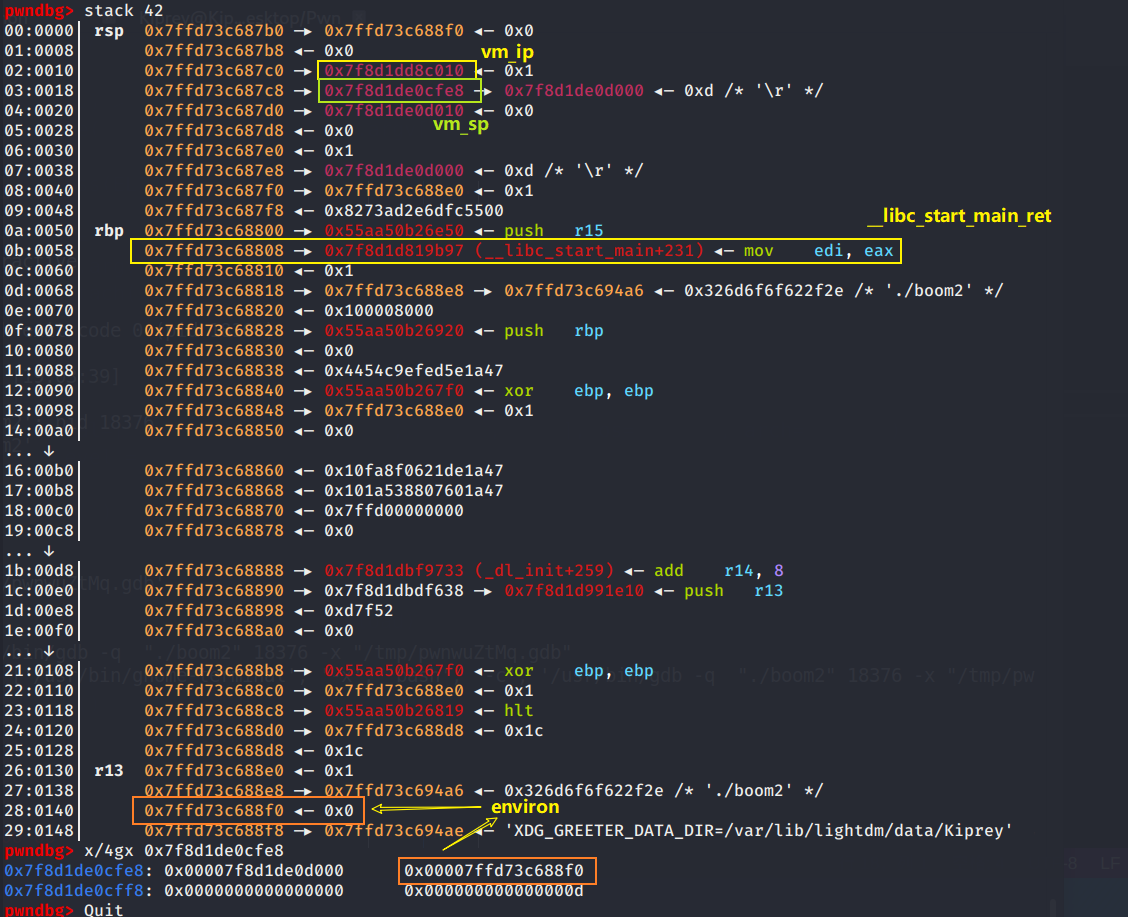
Task: Click the r13 register label
Action: pyautogui.click(x=108, y=770)
